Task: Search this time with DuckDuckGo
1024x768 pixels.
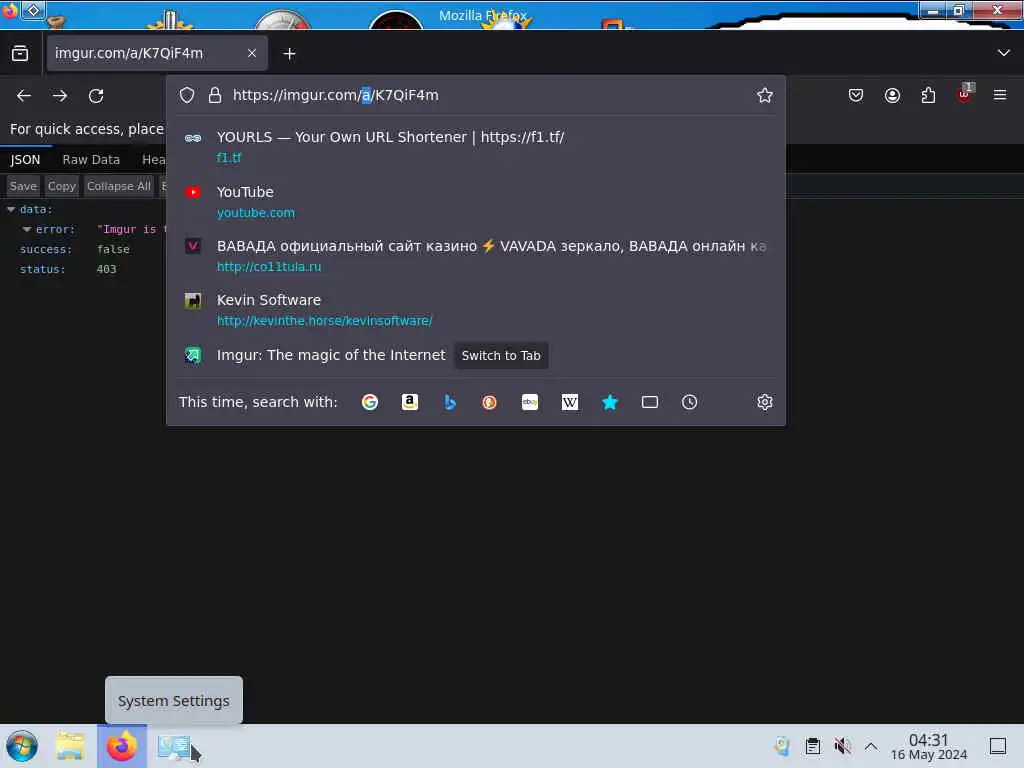Action: [x=490, y=402]
